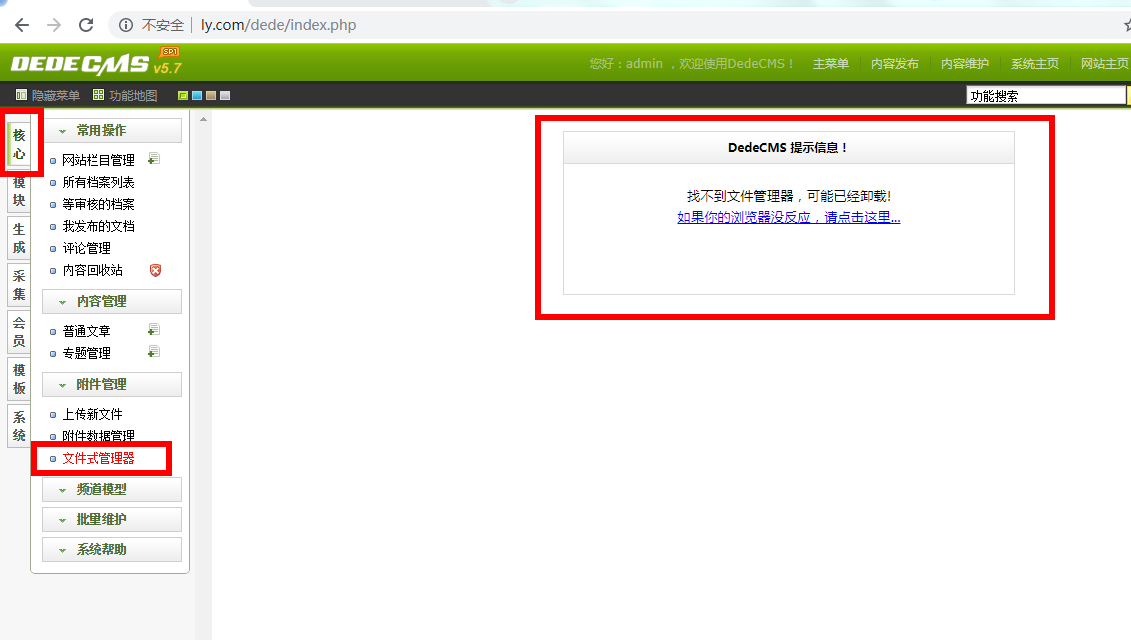The width and height of the screenshot is (1131, 640).
Task: Click the add-document icon beside 网站栏目管理
Action: tap(153, 159)
